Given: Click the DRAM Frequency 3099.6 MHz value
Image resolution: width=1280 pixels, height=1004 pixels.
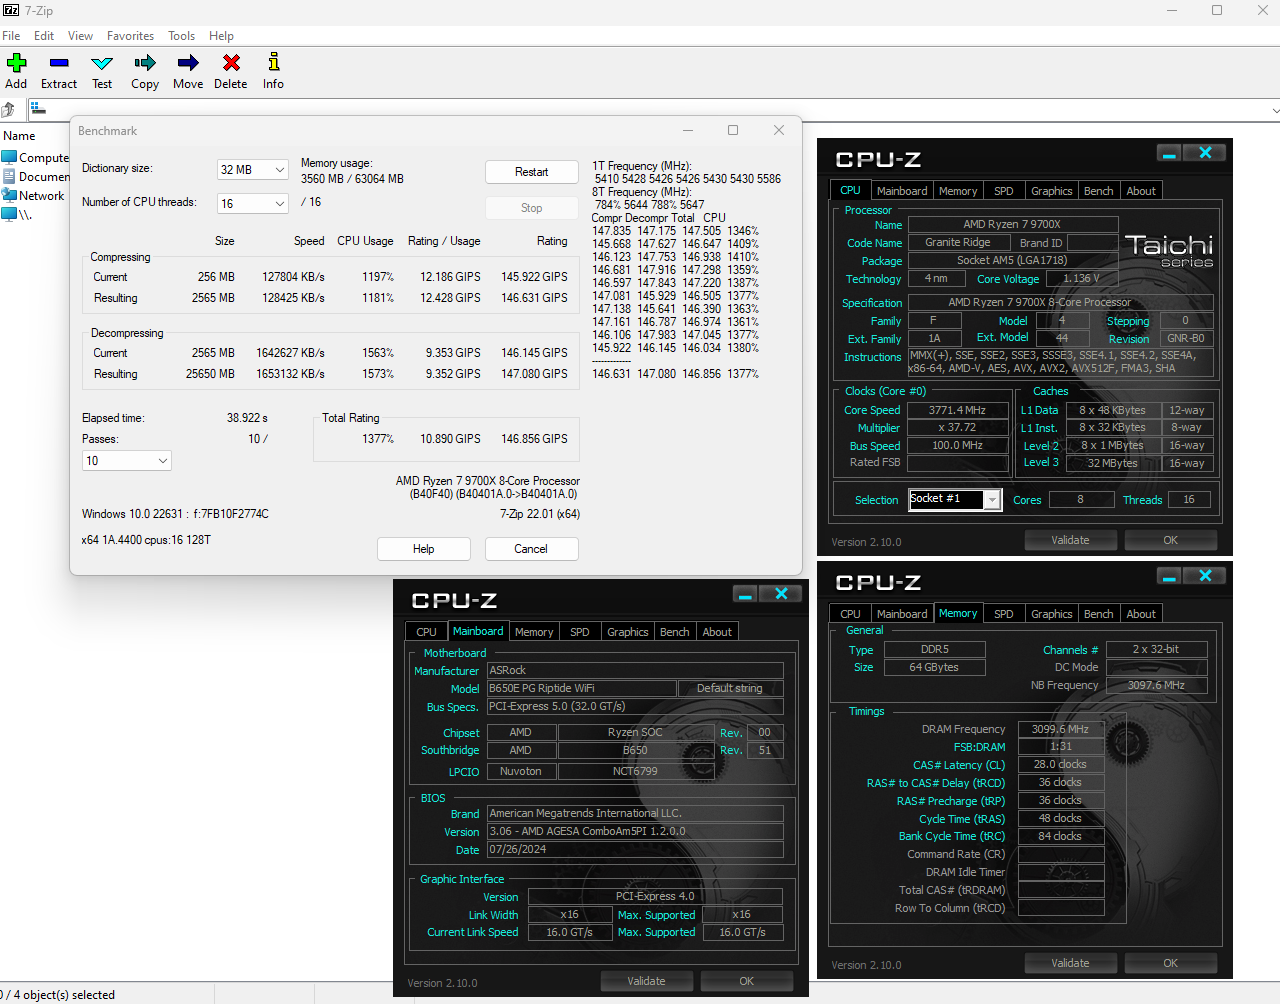Looking at the screenshot, I should tap(1060, 729).
